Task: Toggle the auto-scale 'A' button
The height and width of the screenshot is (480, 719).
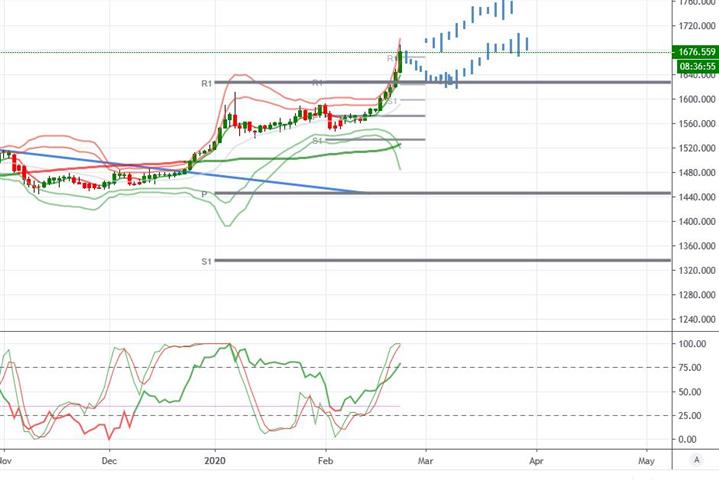Action: click(697, 459)
